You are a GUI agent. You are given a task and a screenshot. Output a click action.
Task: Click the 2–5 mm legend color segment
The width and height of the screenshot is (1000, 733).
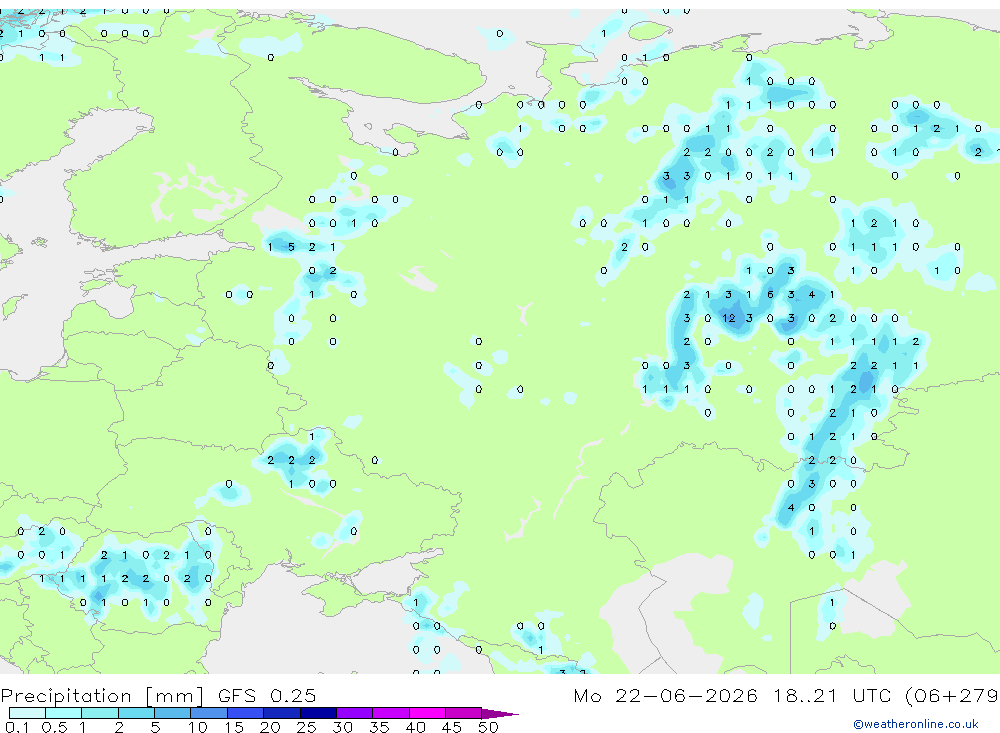[136, 713]
